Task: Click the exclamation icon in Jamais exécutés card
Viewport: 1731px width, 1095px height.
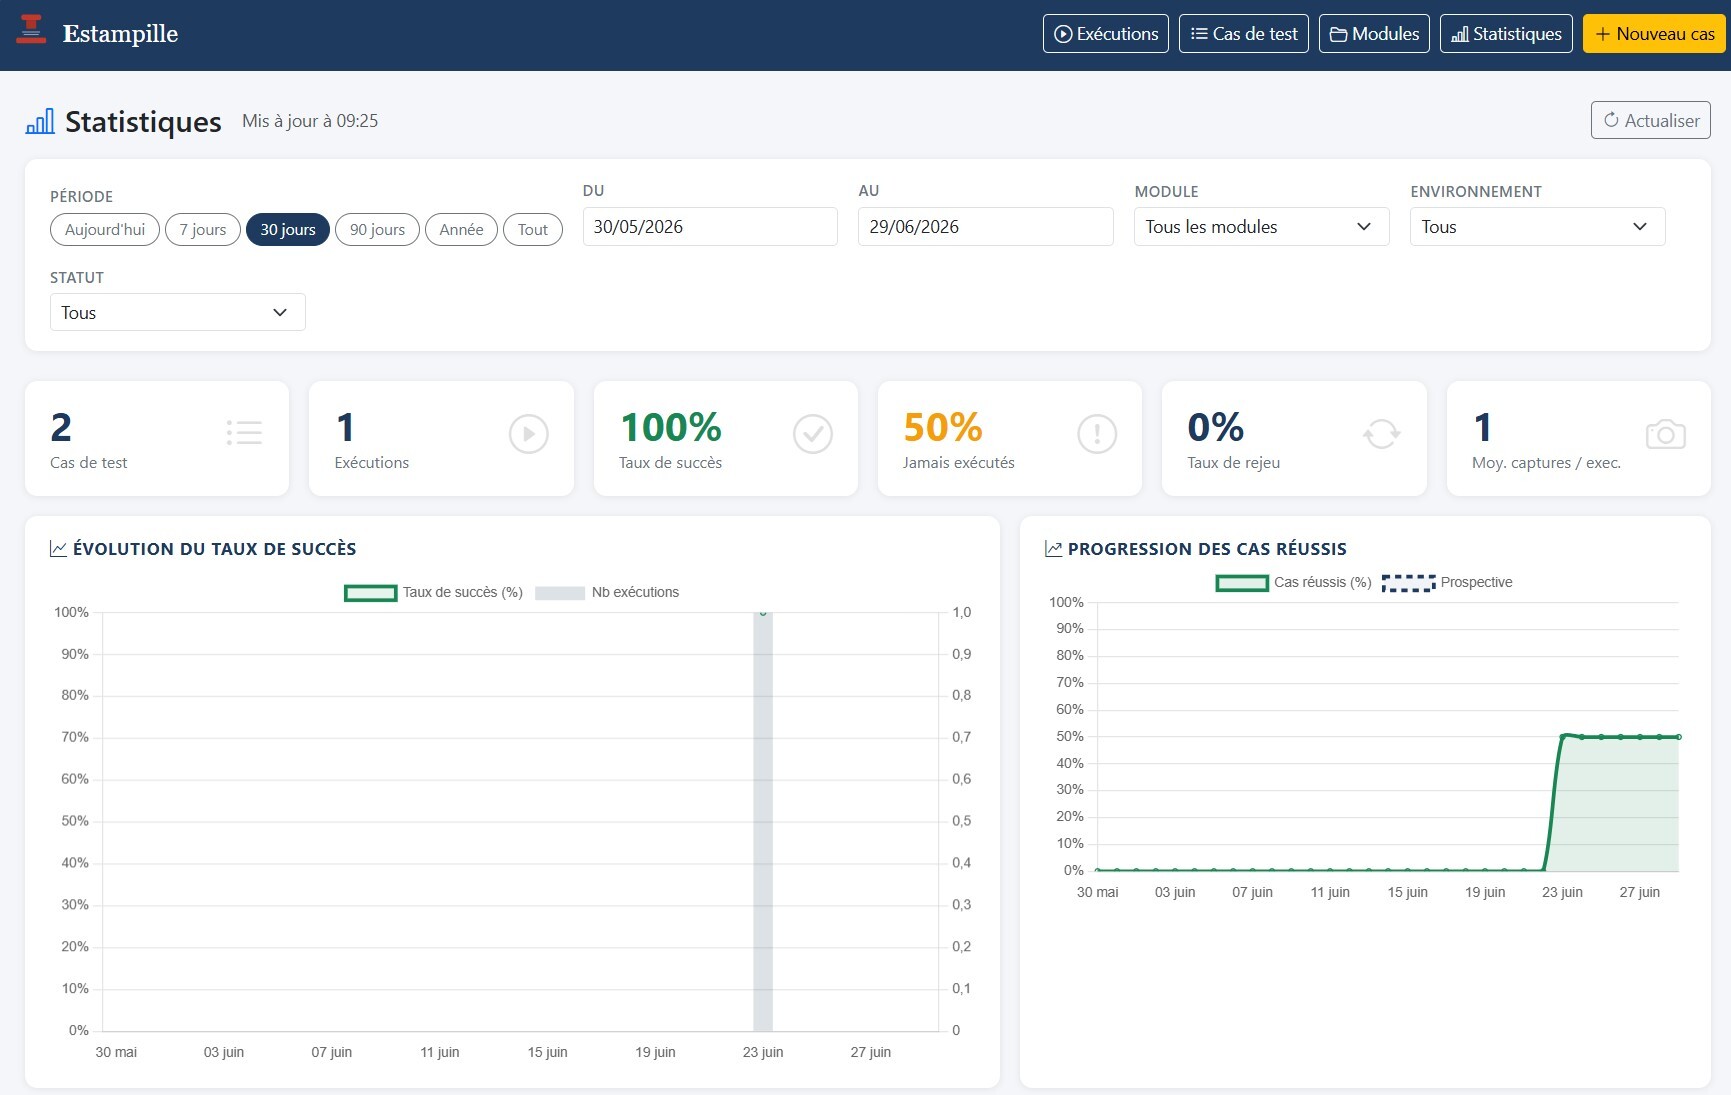Action: click(x=1097, y=434)
